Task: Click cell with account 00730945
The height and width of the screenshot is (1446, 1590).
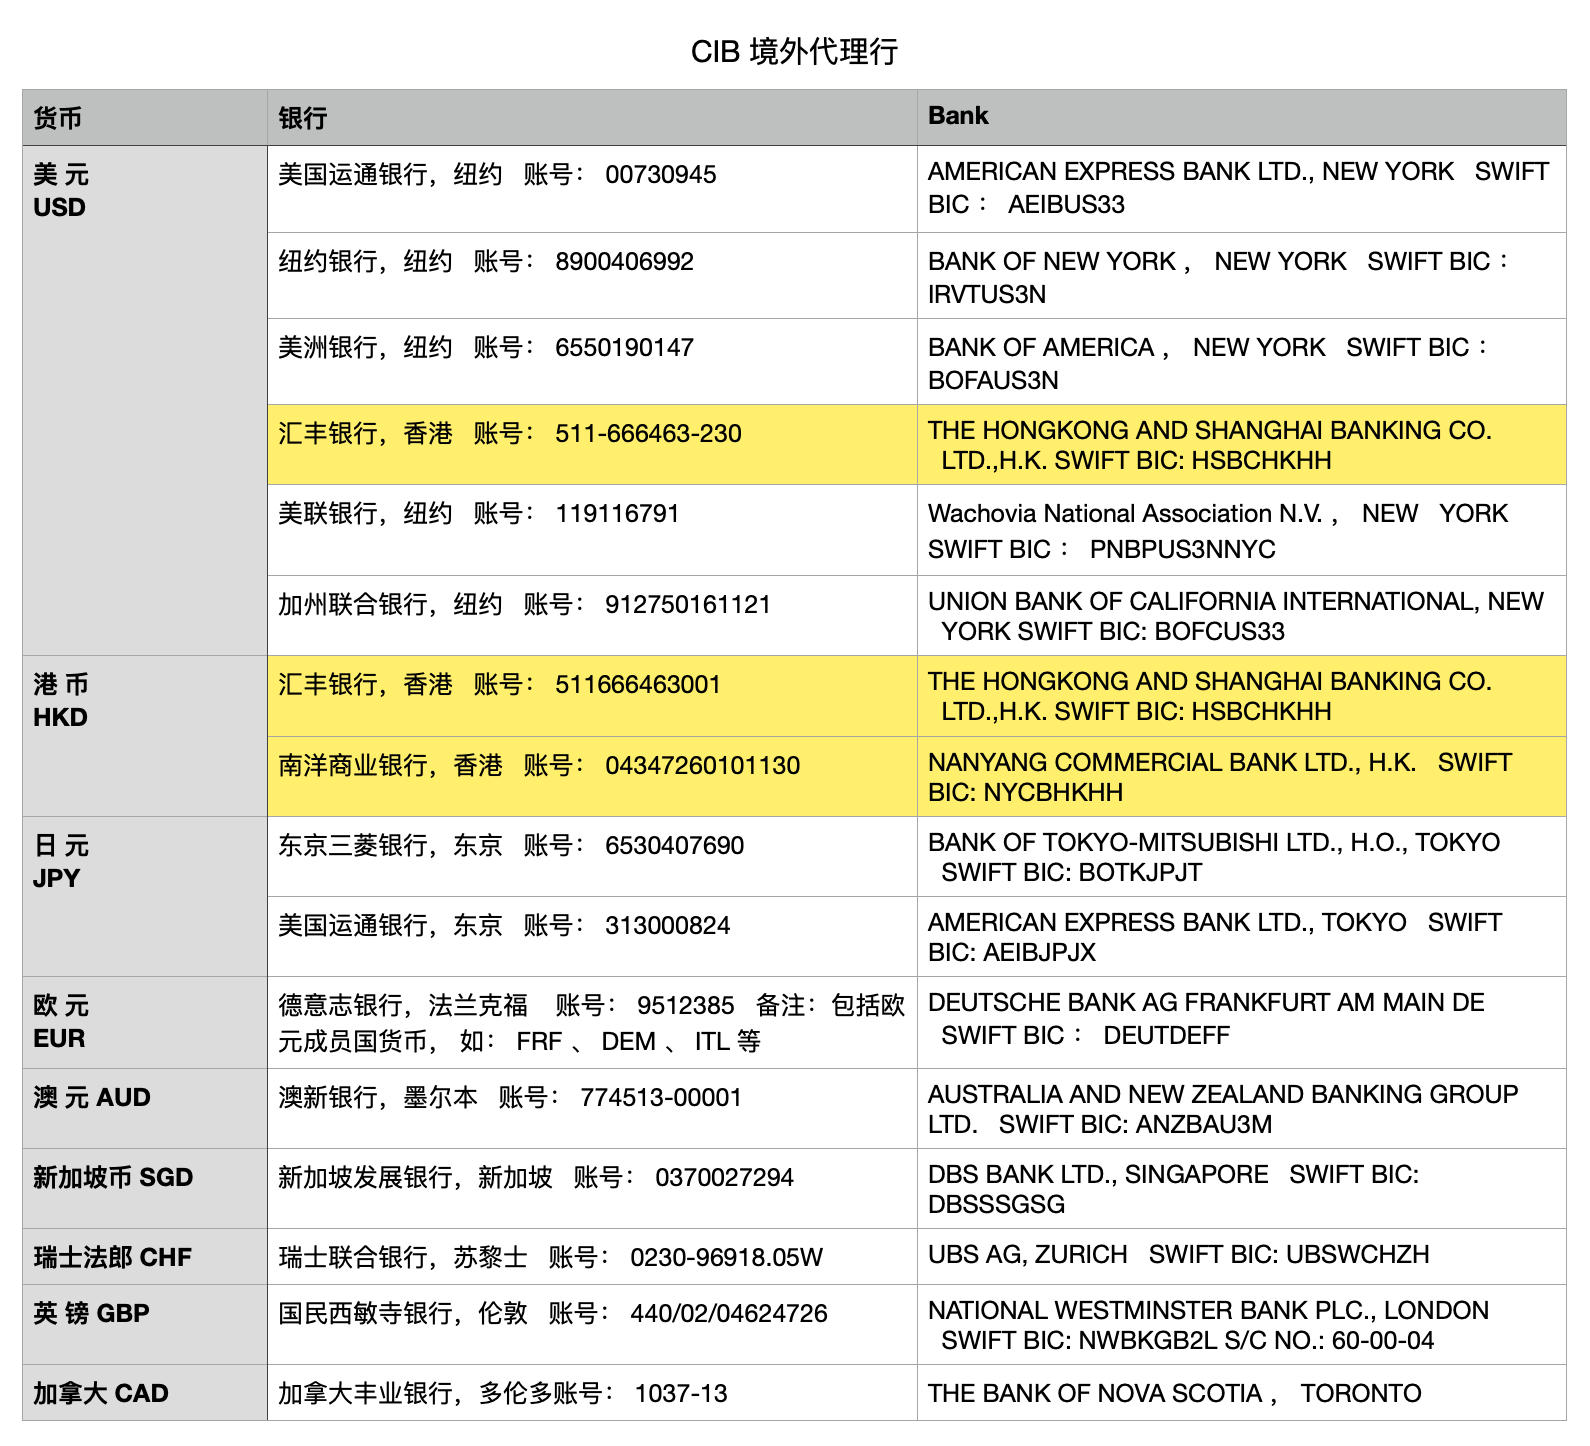Action: [592, 189]
